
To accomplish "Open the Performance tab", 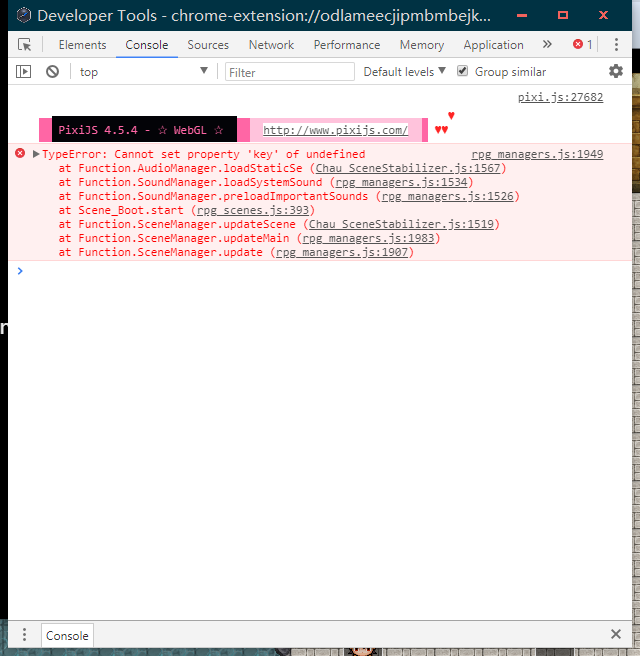I will coord(347,45).
